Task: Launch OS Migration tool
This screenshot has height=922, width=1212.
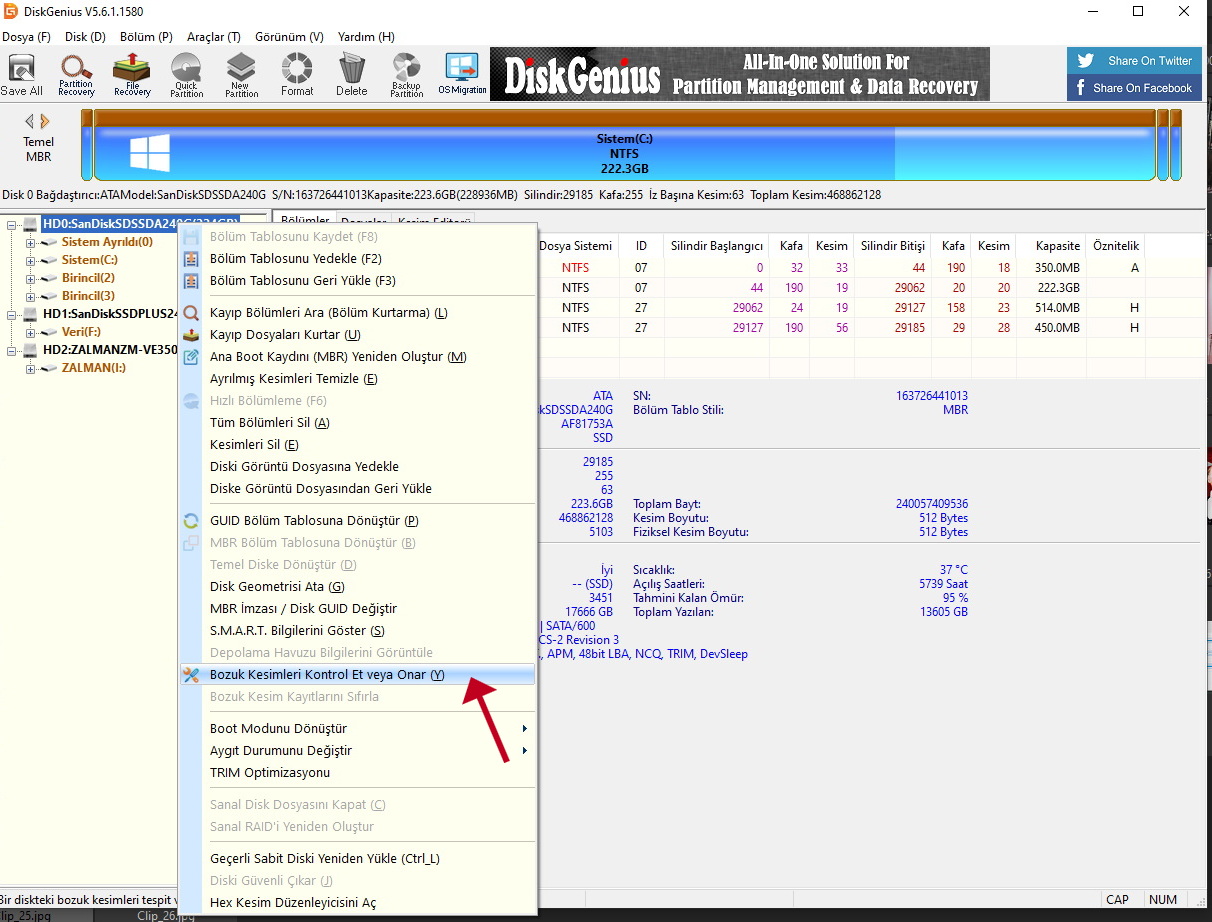Action: click(462, 75)
